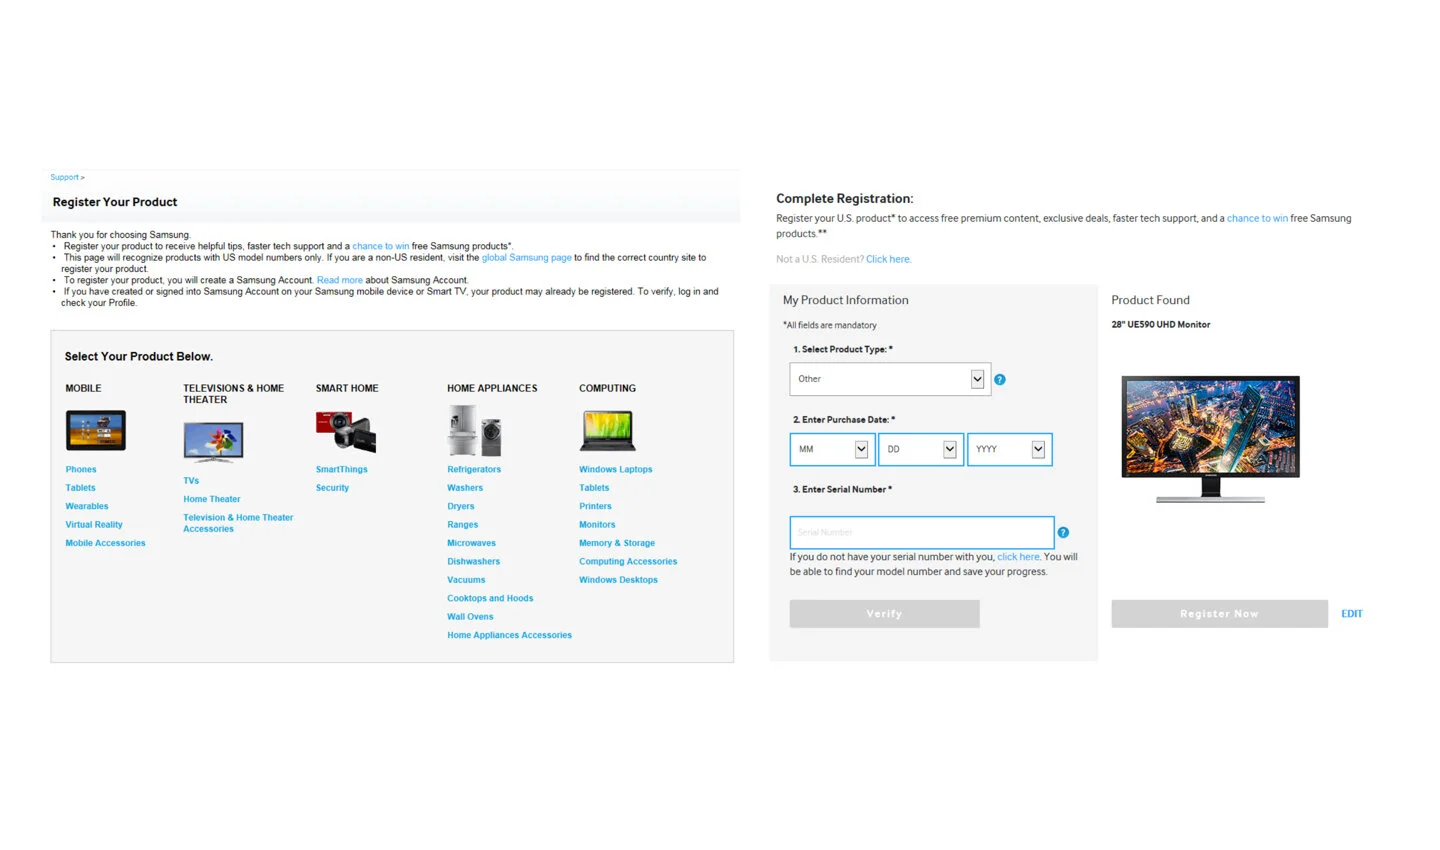The height and width of the screenshot is (850, 1440).
Task: Open the Home Appliances Accessories link
Action: click(510, 635)
